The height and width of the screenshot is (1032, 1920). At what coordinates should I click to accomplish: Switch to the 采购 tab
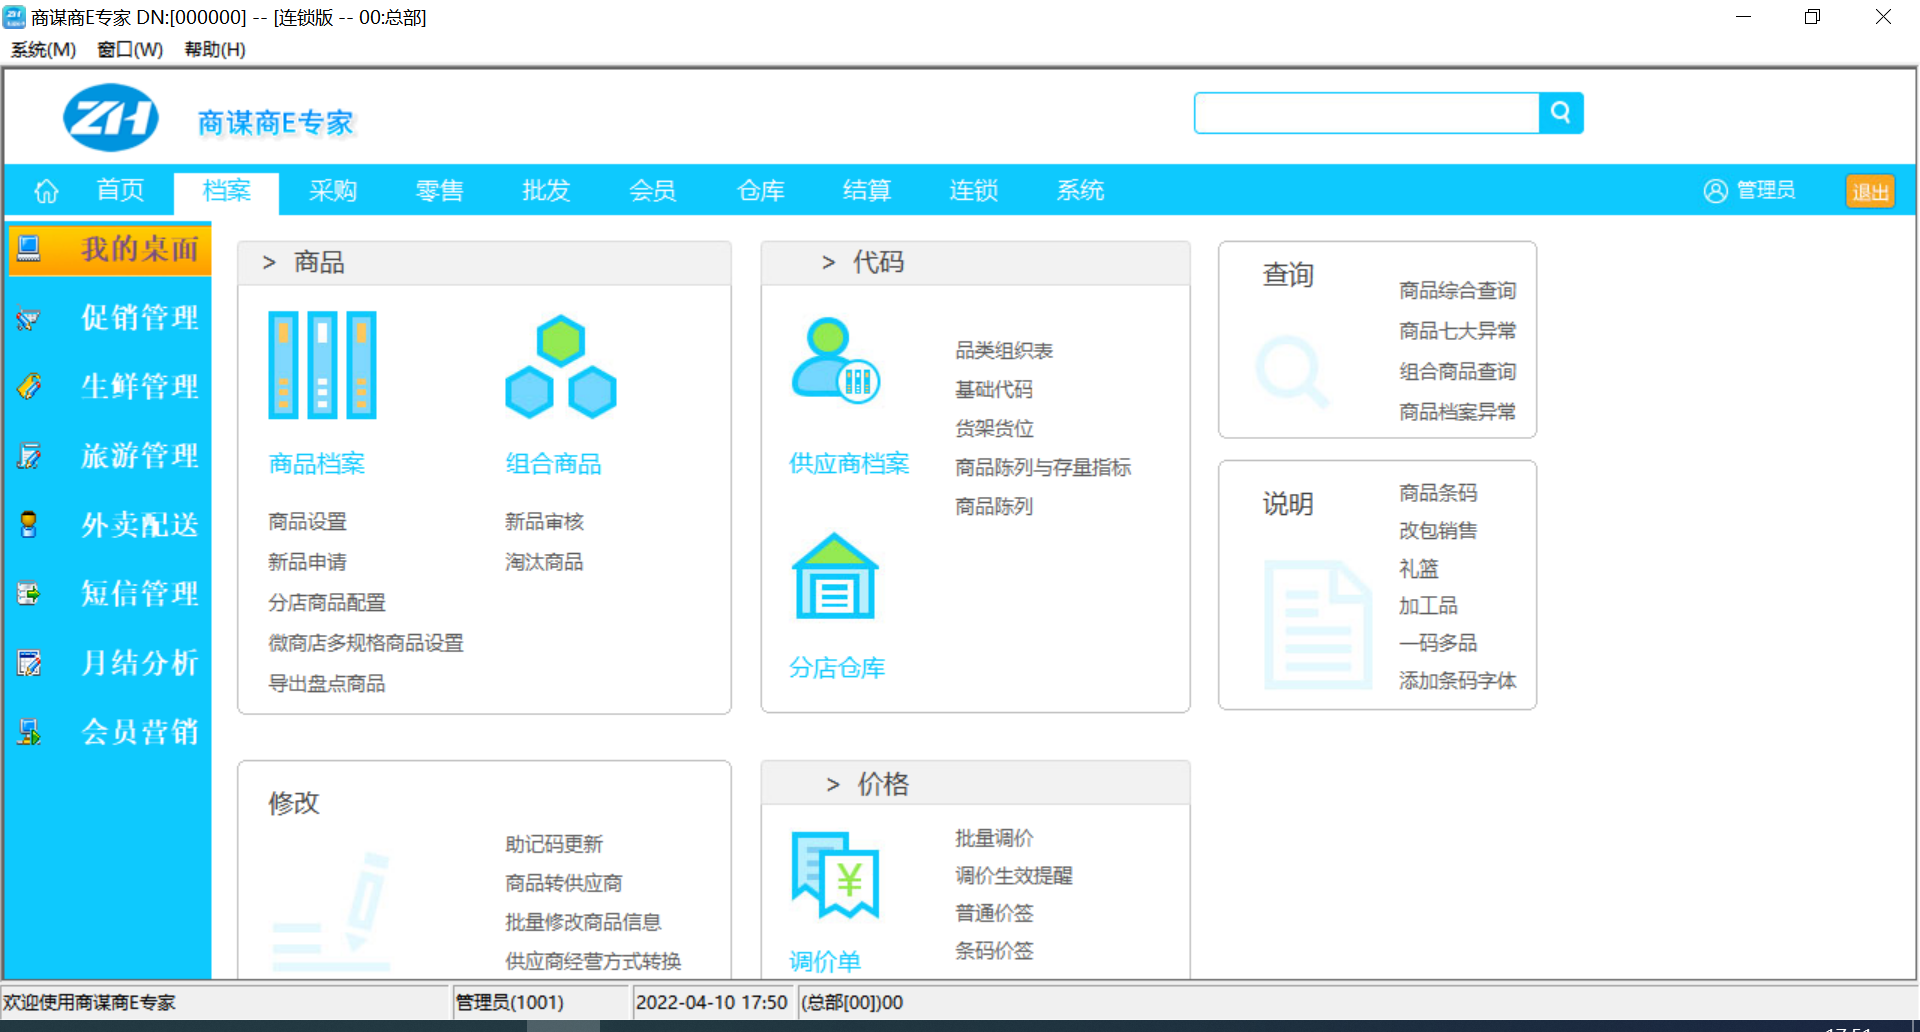coord(333,191)
